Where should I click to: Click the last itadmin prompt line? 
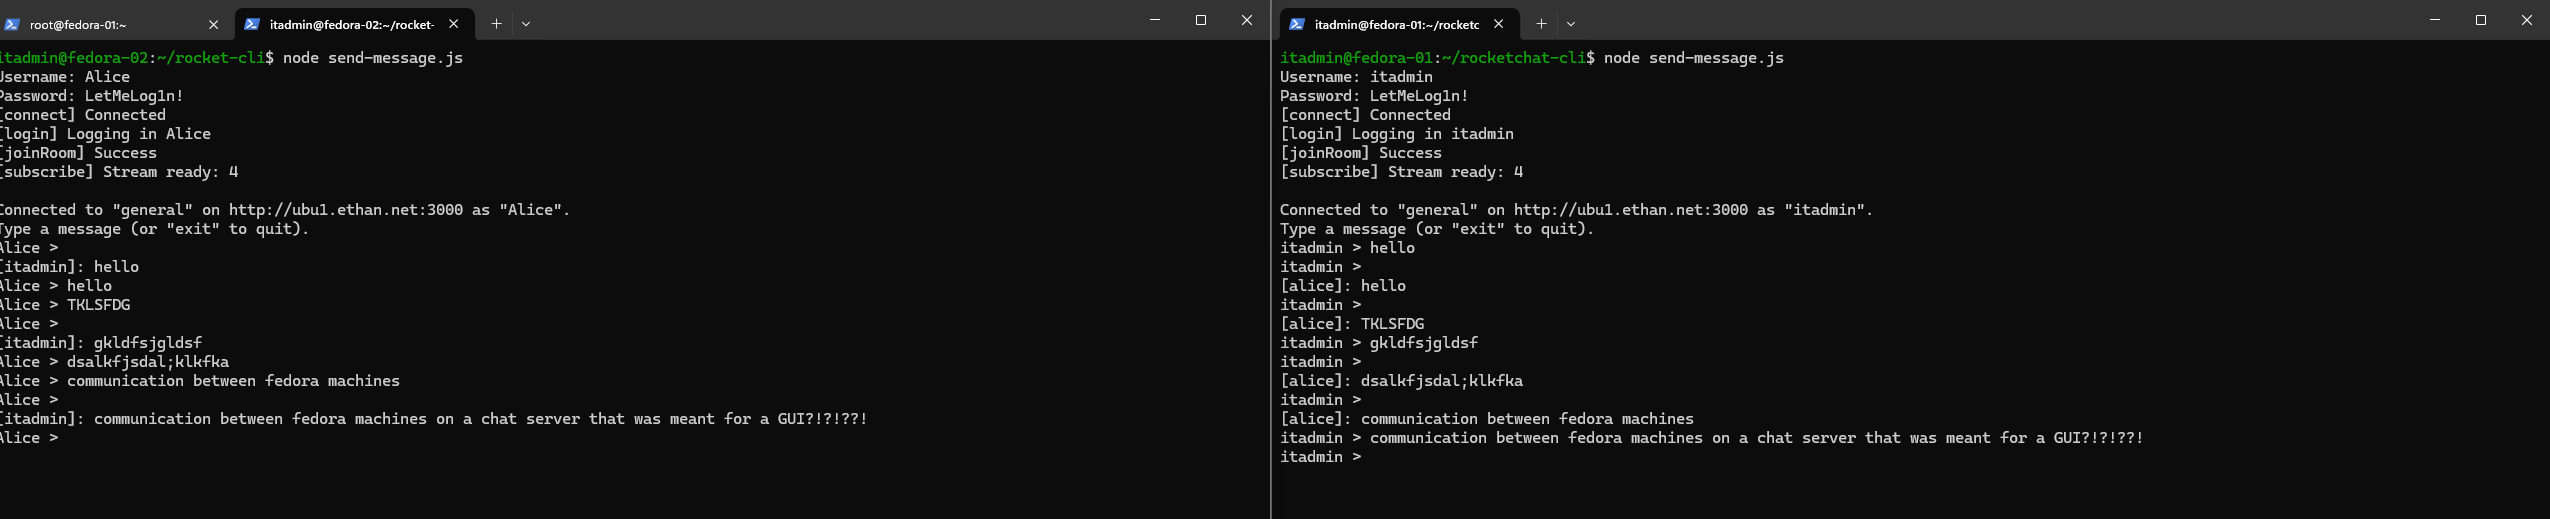tap(1320, 457)
